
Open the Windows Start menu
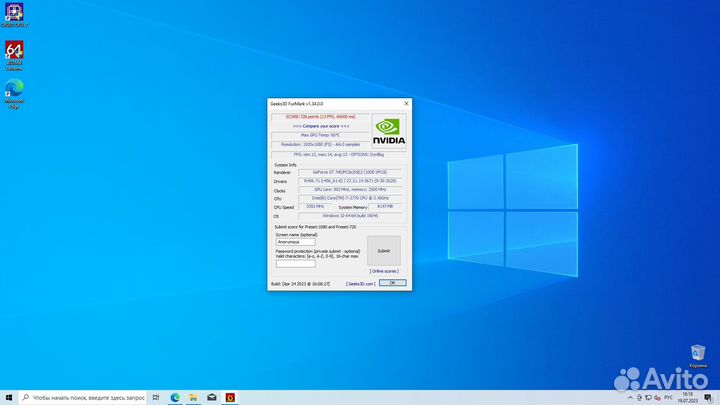click(x=9, y=398)
